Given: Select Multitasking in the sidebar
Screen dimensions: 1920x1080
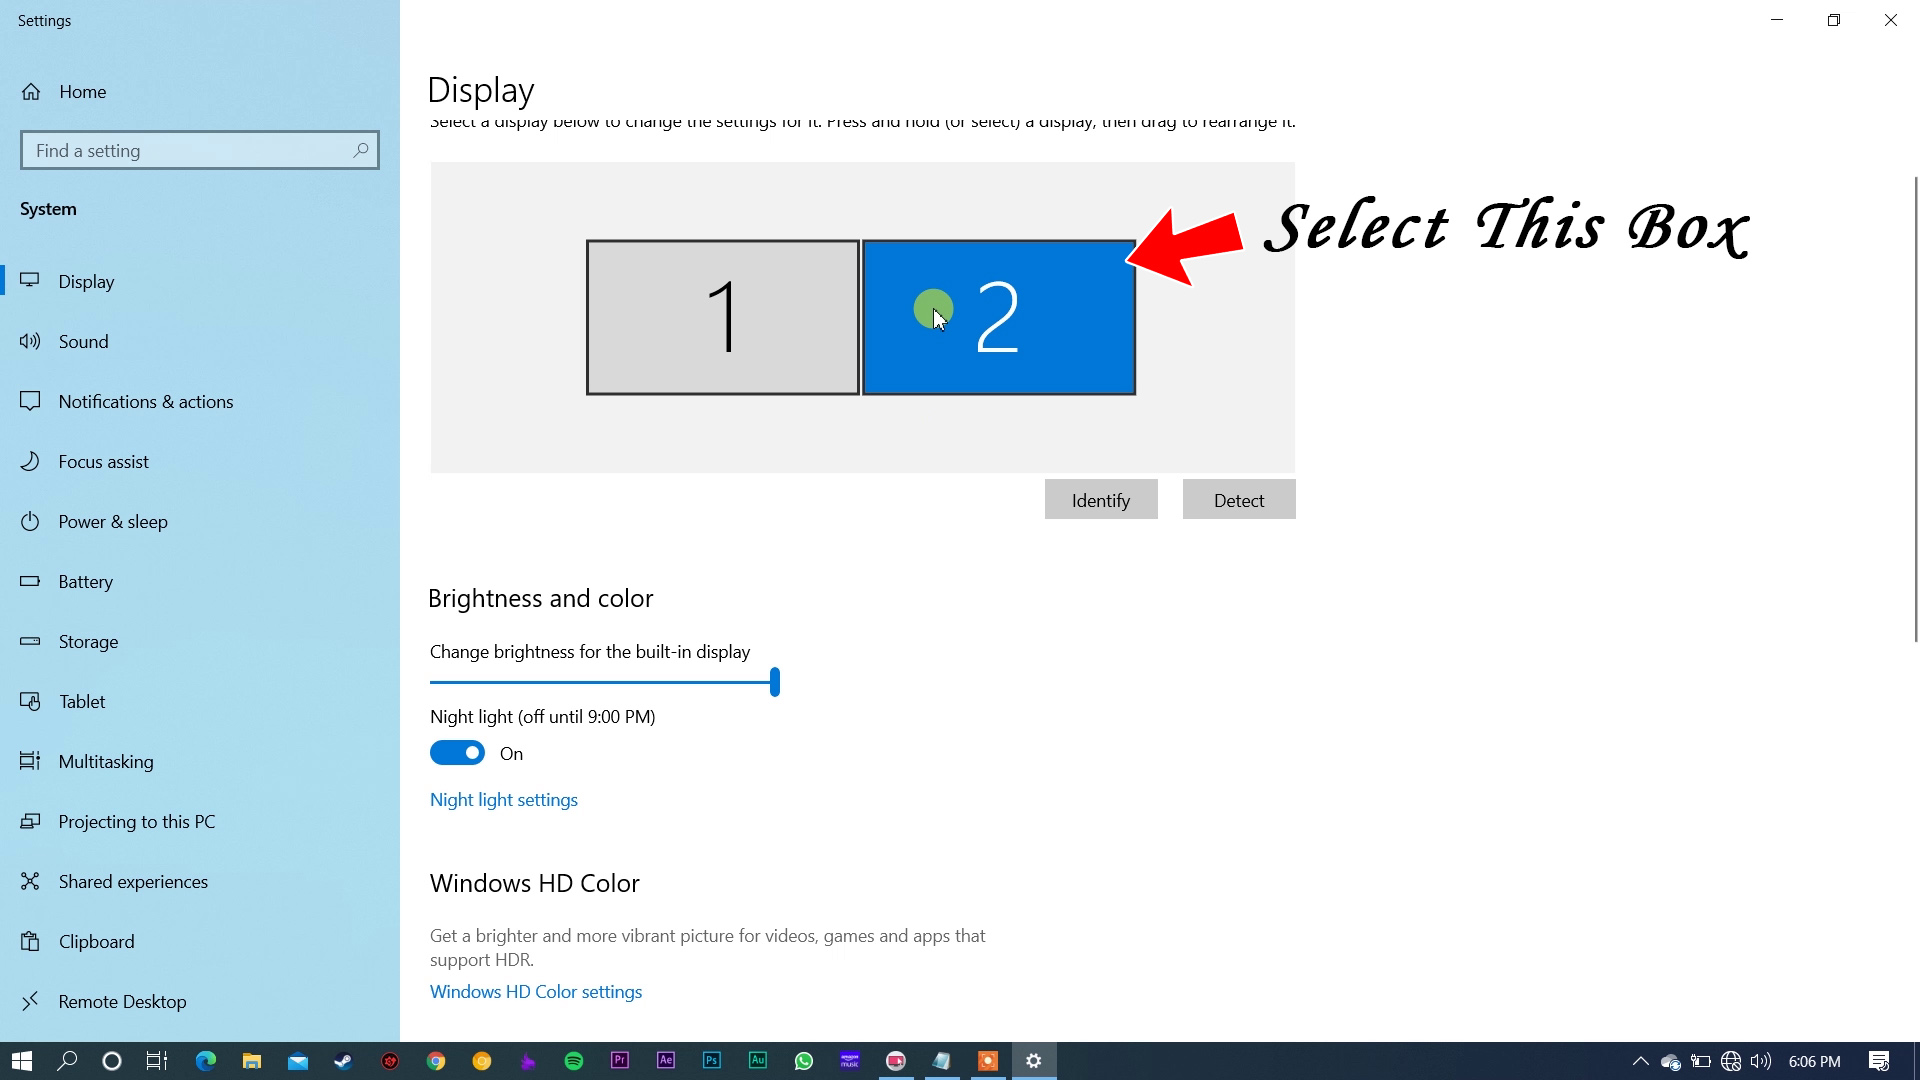Looking at the screenshot, I should click(106, 761).
